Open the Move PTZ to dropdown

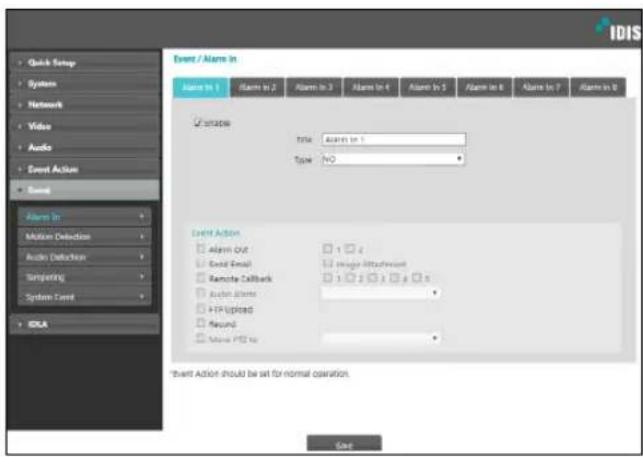click(381, 338)
